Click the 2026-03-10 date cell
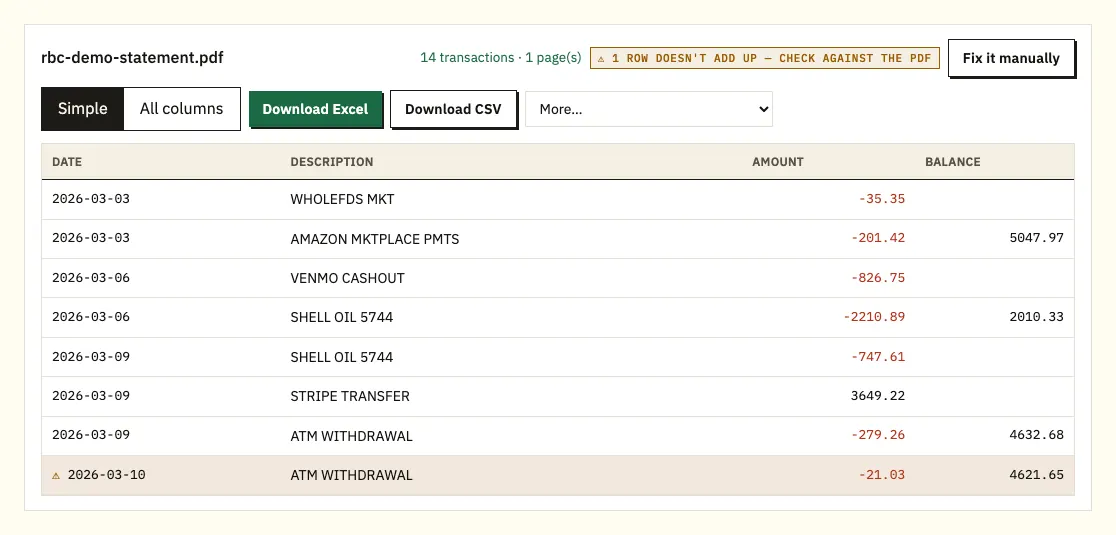Viewport: 1116px width, 535px height. click(107, 475)
